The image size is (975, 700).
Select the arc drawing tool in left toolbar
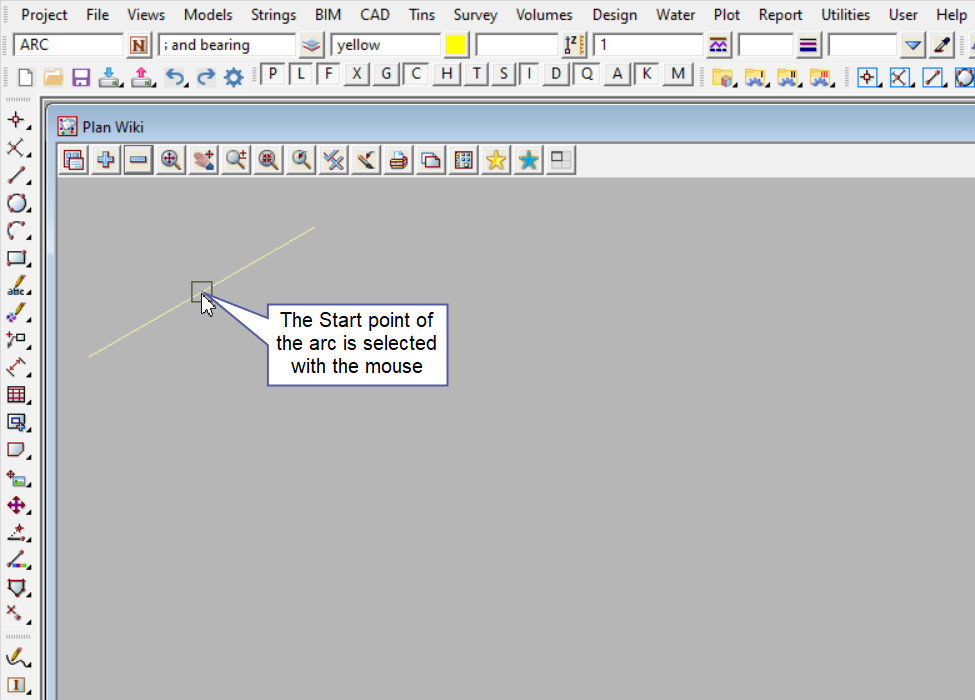click(16, 231)
